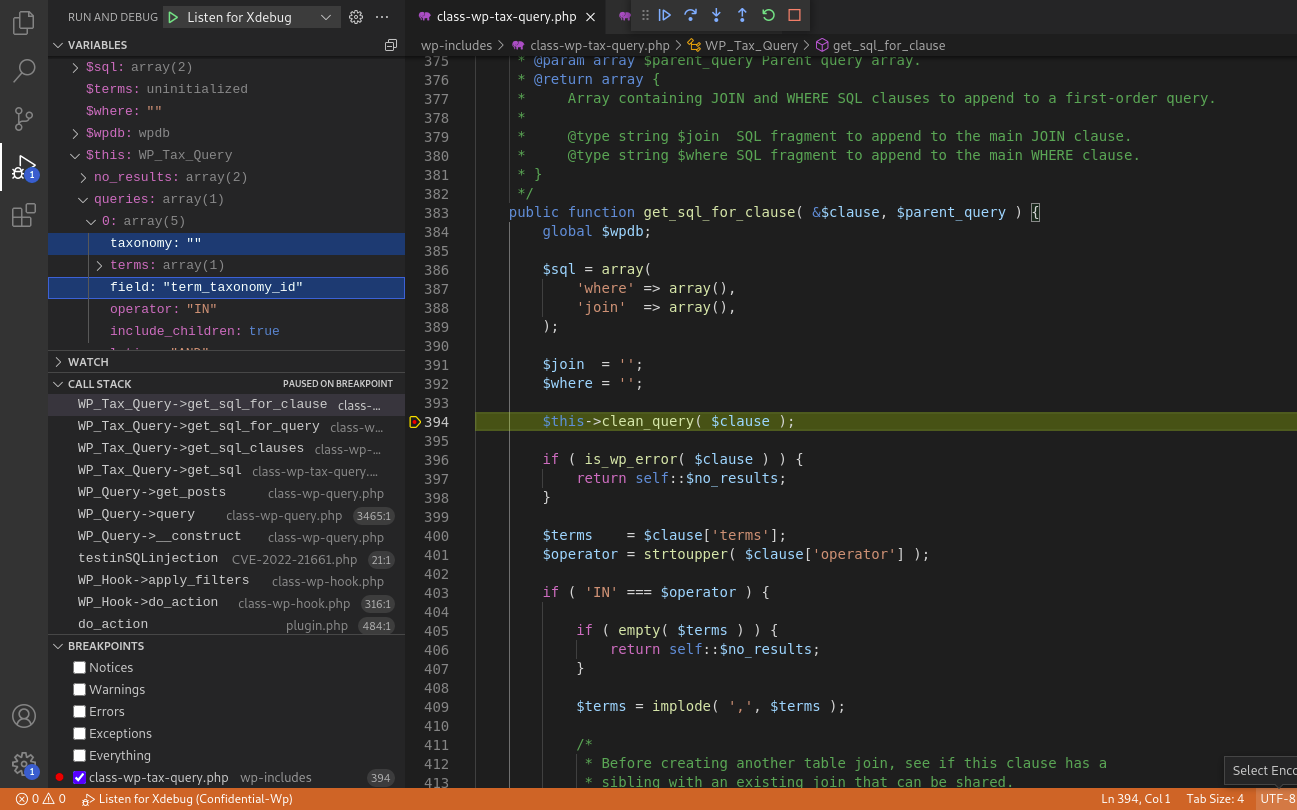
Task: Restart the debug session
Action: coord(767,16)
